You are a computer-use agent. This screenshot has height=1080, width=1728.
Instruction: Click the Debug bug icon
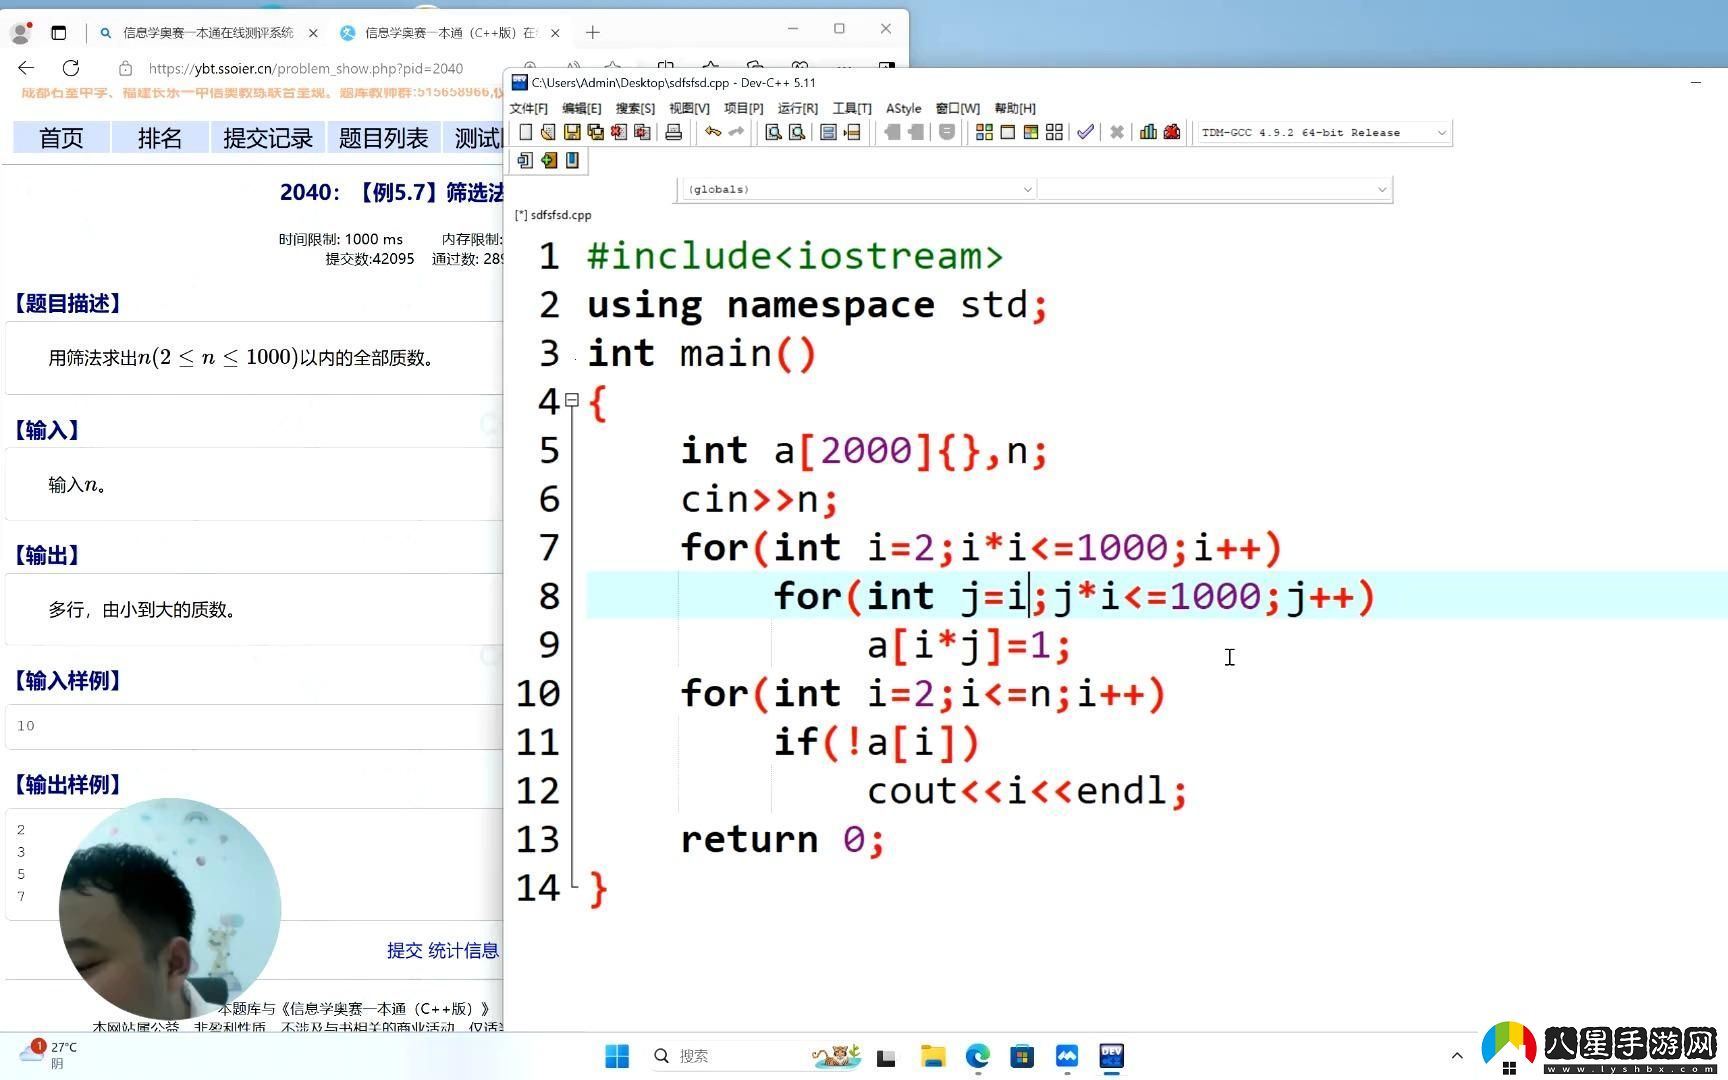[x=1172, y=133]
